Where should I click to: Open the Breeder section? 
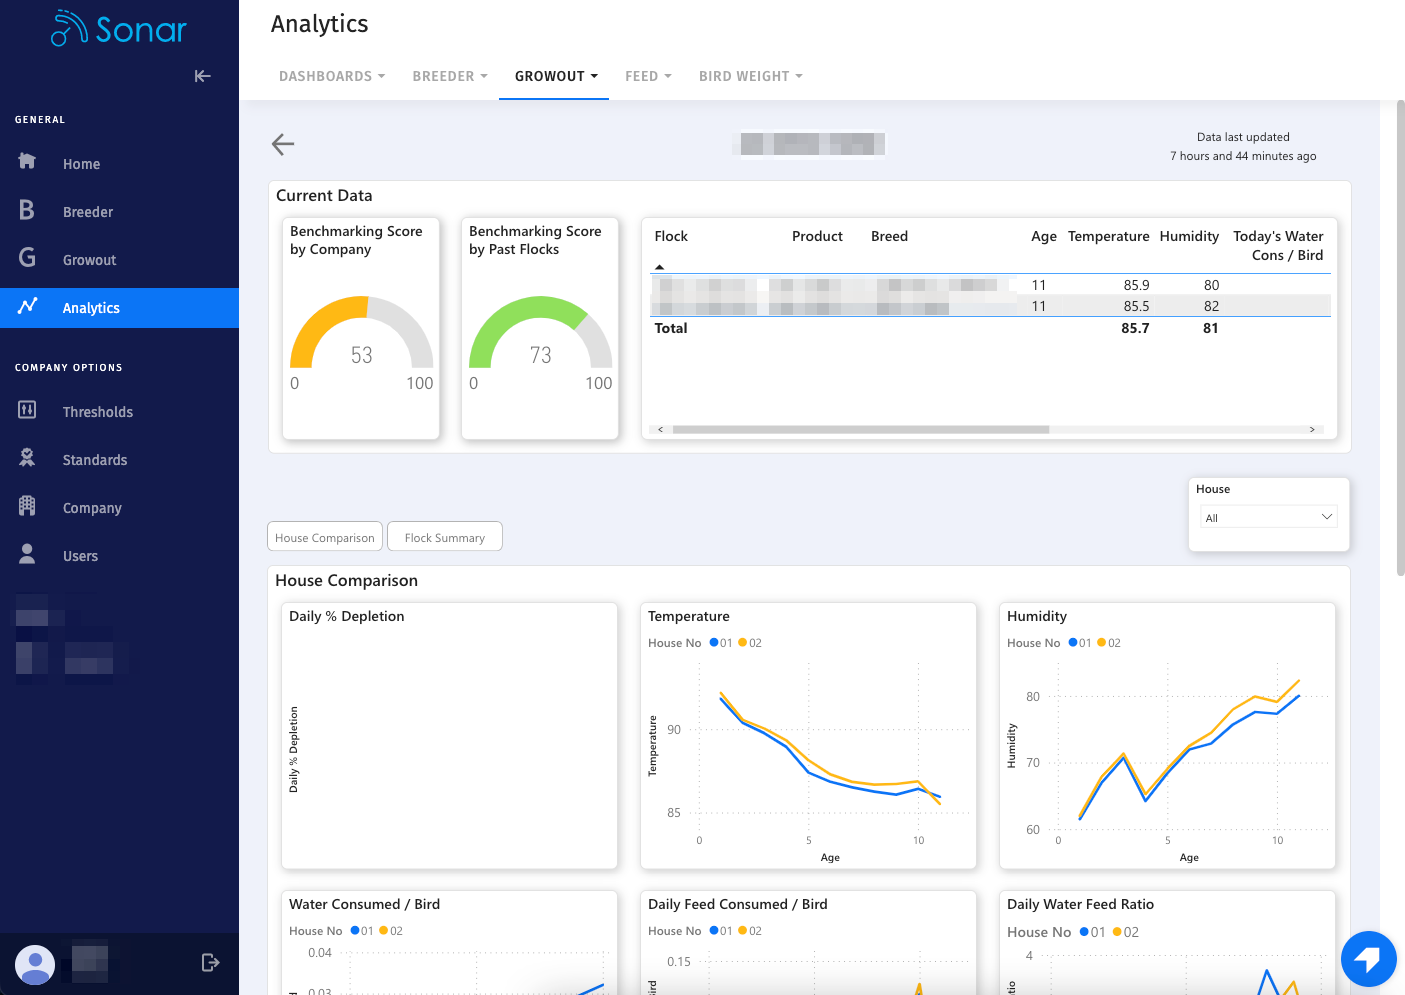(88, 212)
